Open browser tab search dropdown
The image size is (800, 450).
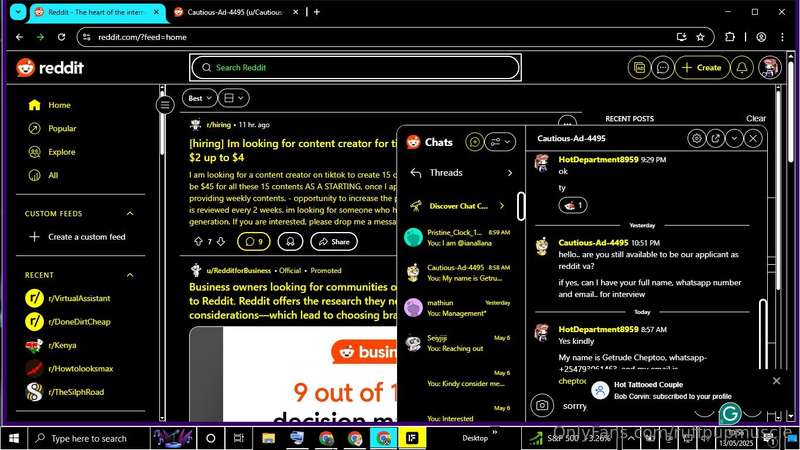point(18,12)
